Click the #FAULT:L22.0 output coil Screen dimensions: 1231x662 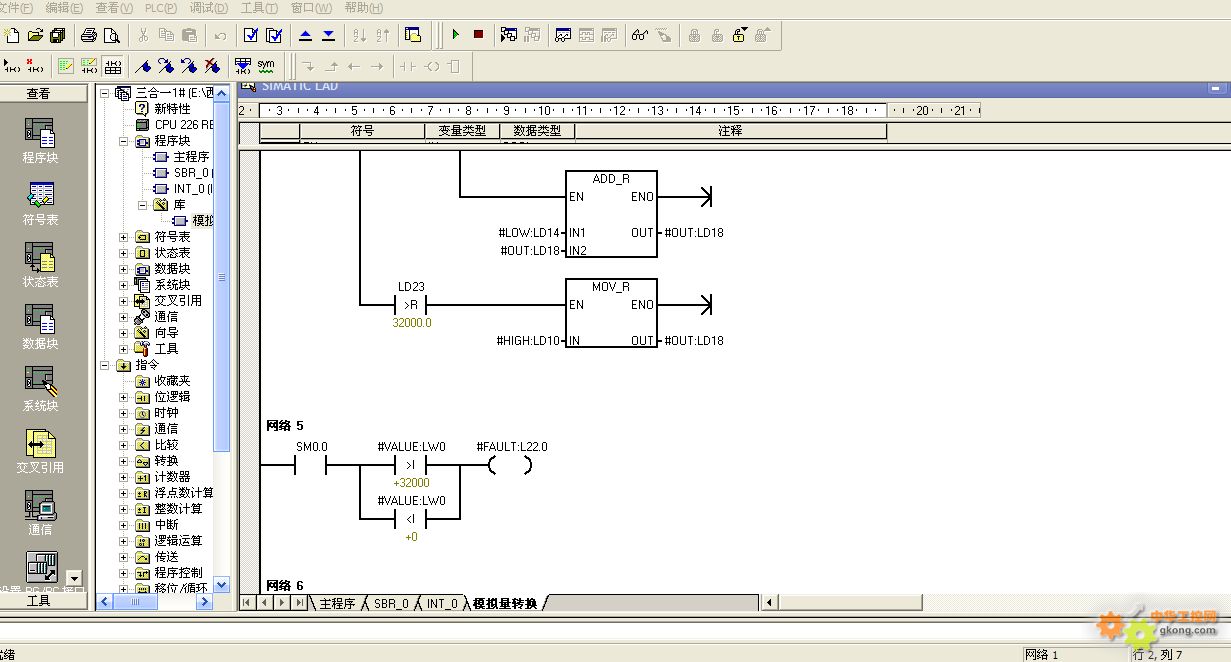point(510,465)
